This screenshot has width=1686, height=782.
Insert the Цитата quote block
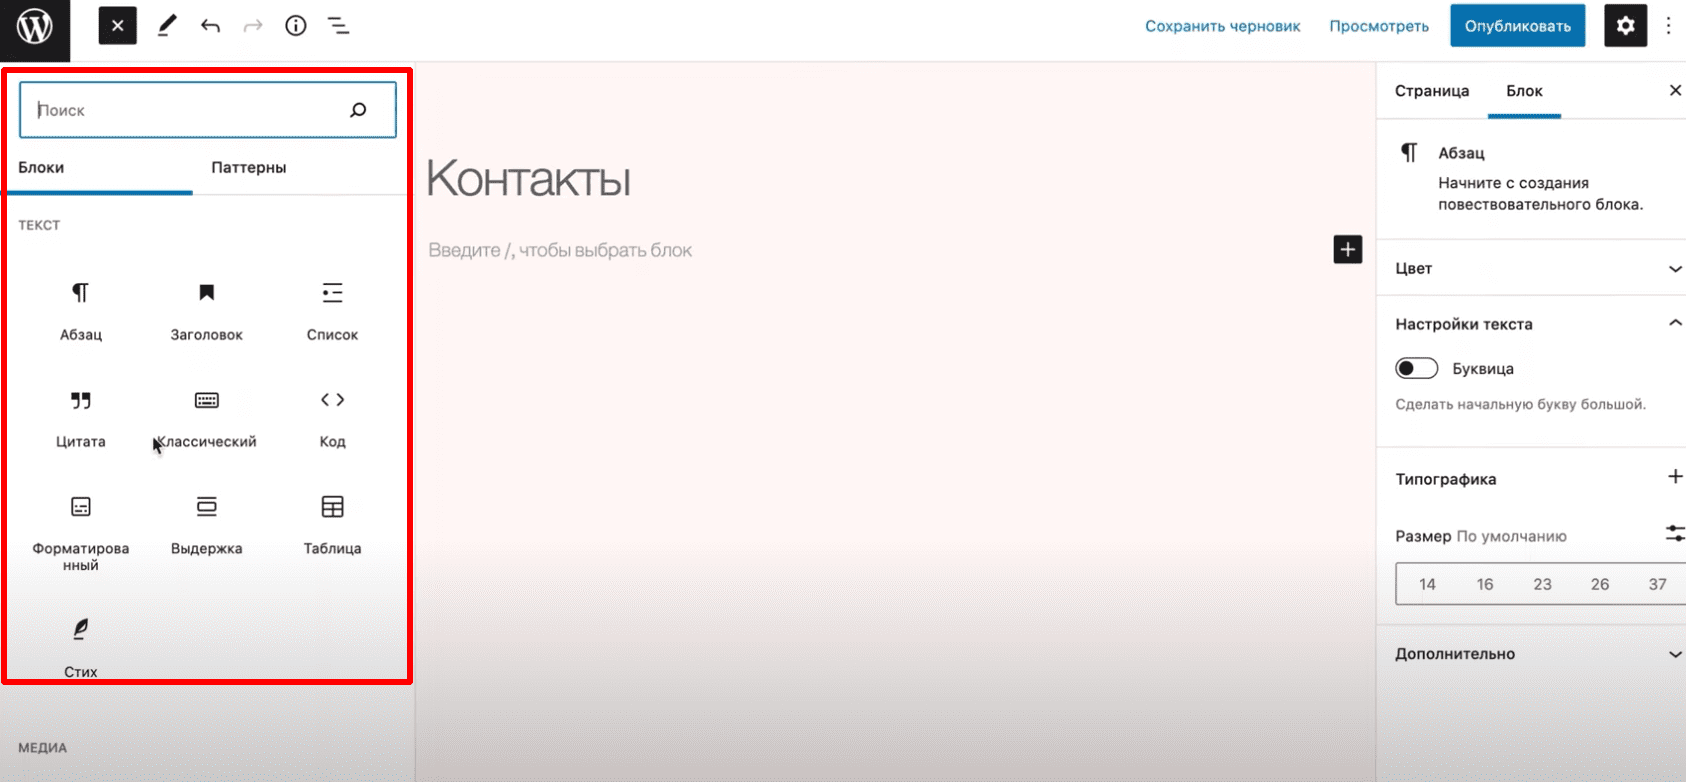[x=81, y=418]
